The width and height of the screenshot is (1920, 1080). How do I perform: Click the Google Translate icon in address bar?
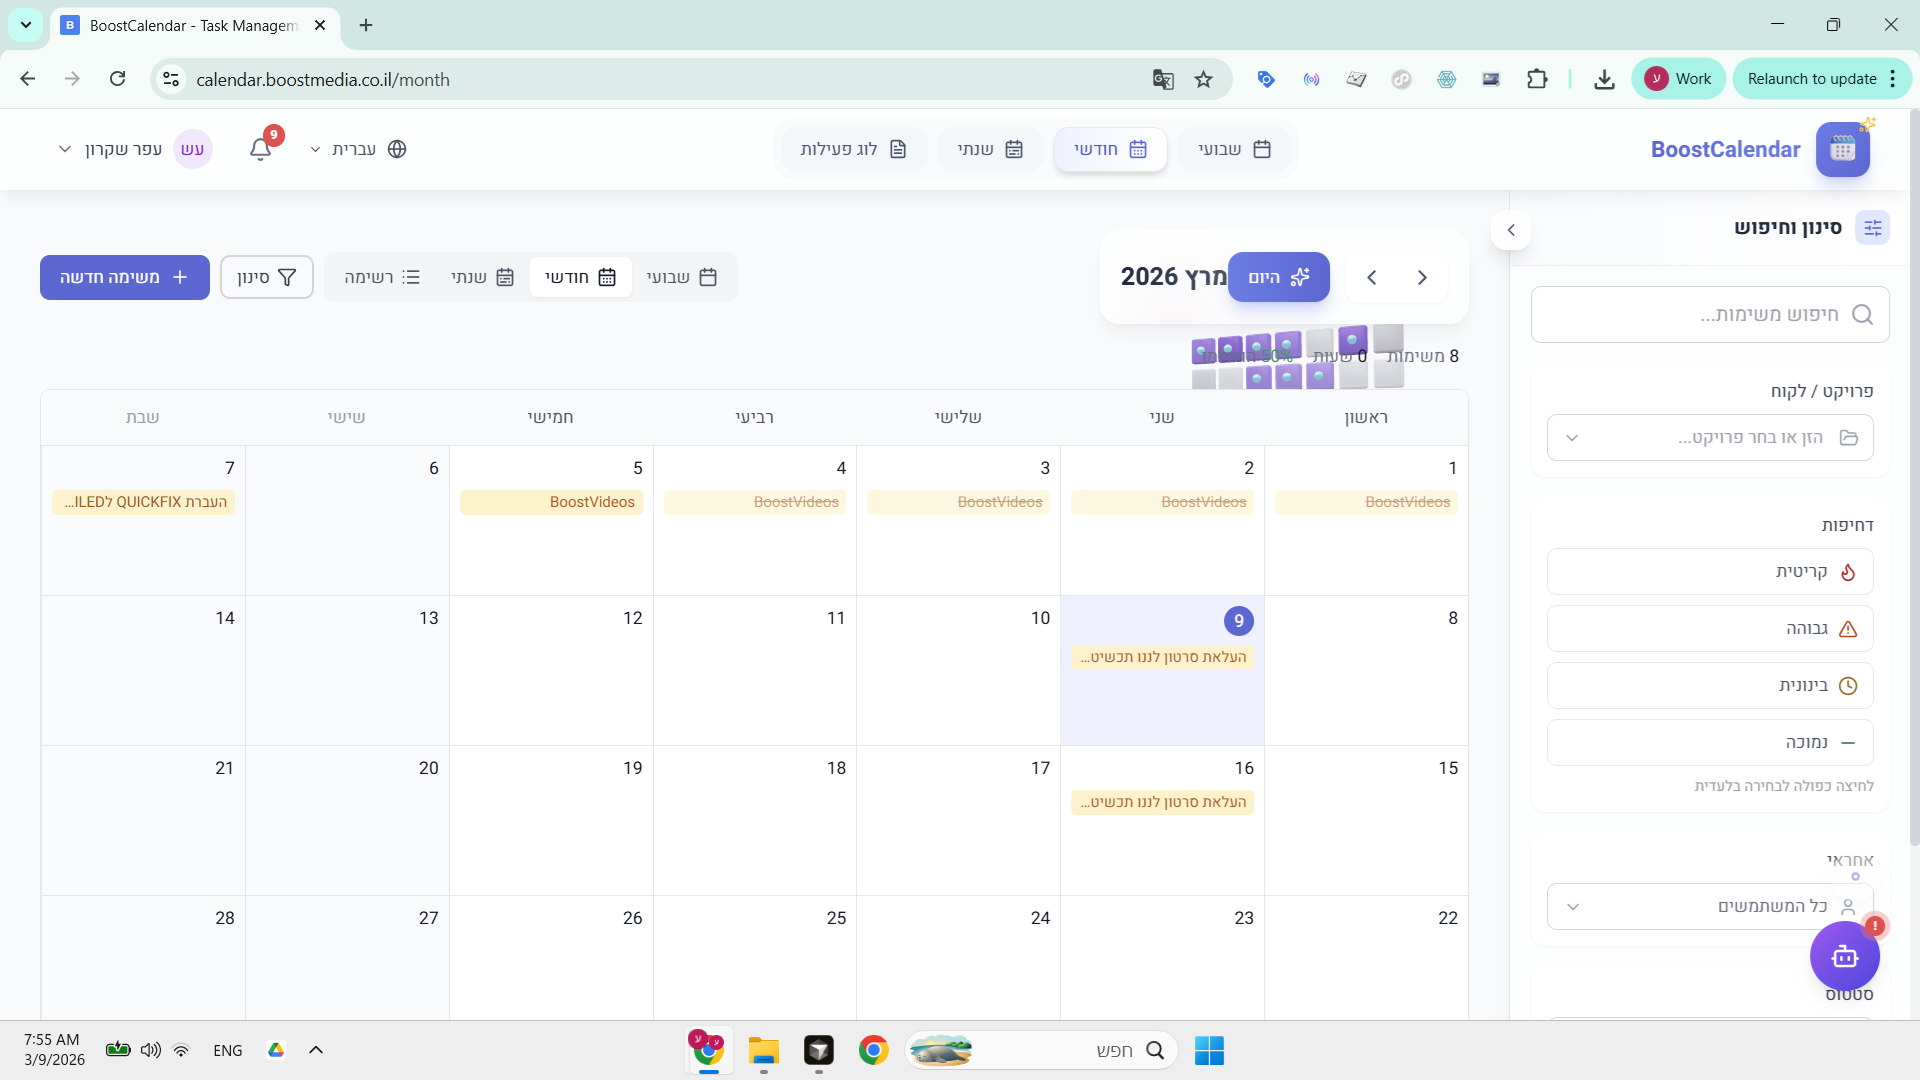pyautogui.click(x=1162, y=79)
